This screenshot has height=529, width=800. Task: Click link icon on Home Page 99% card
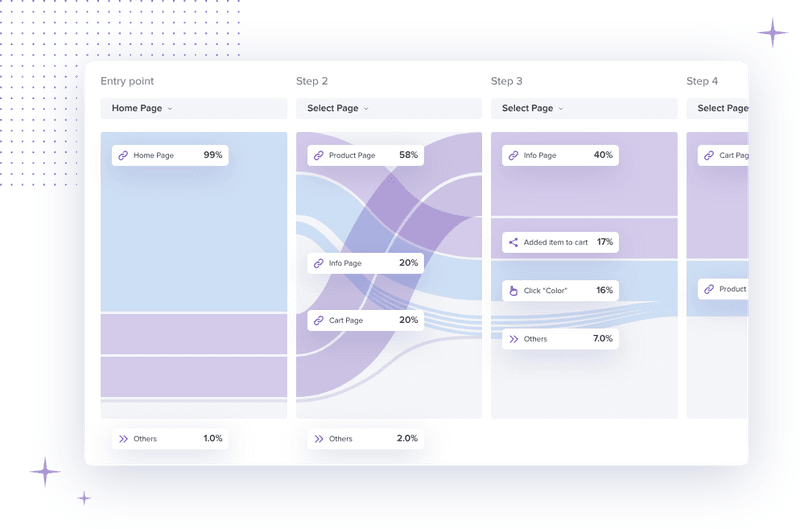pyautogui.click(x=123, y=156)
